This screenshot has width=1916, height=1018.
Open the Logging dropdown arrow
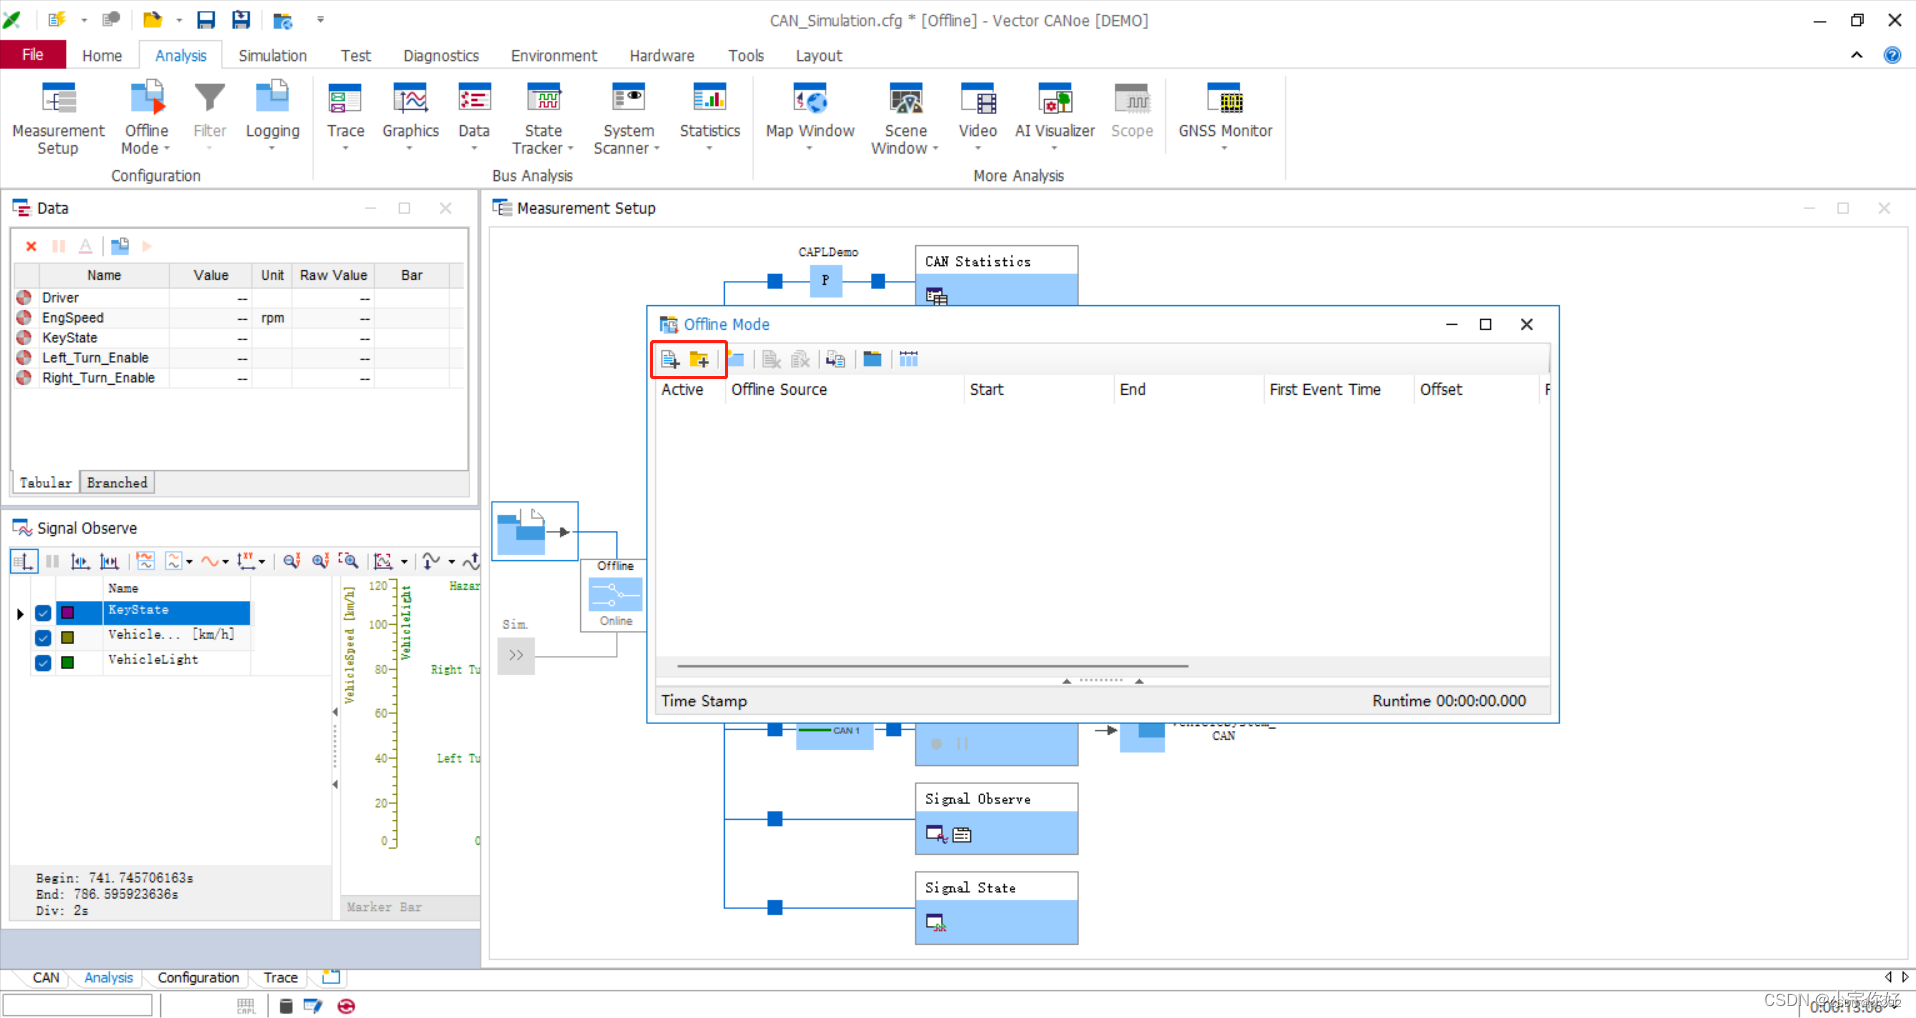coord(272,148)
